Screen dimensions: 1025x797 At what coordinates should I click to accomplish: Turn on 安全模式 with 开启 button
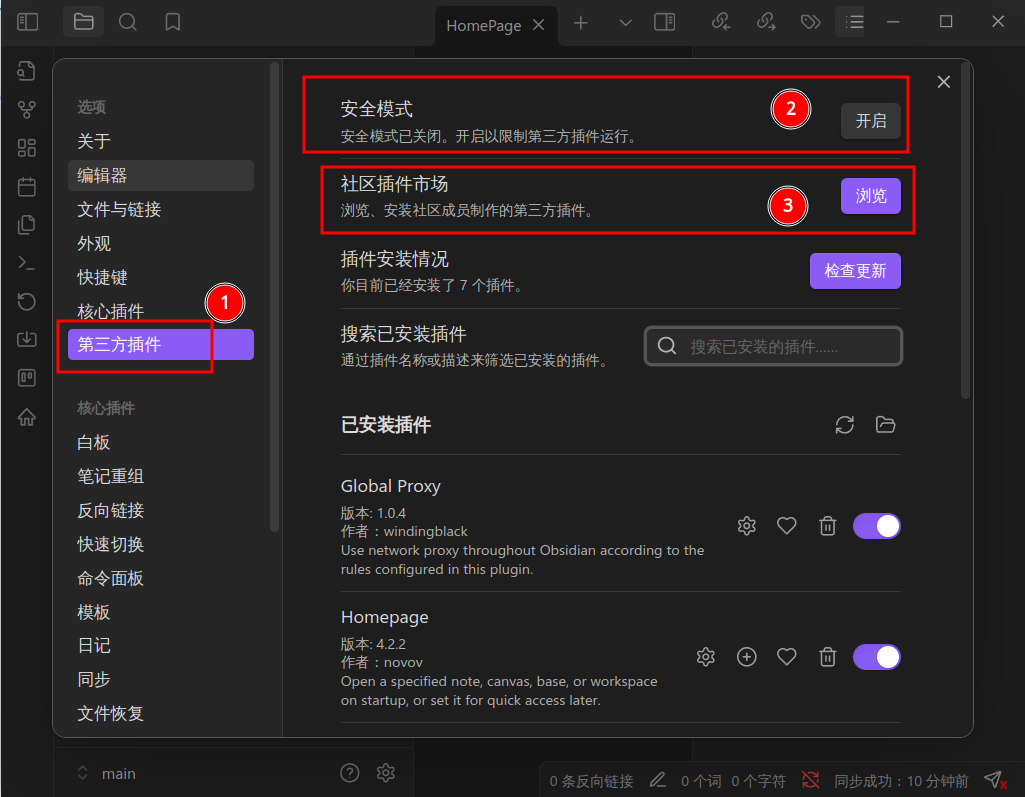(871, 121)
